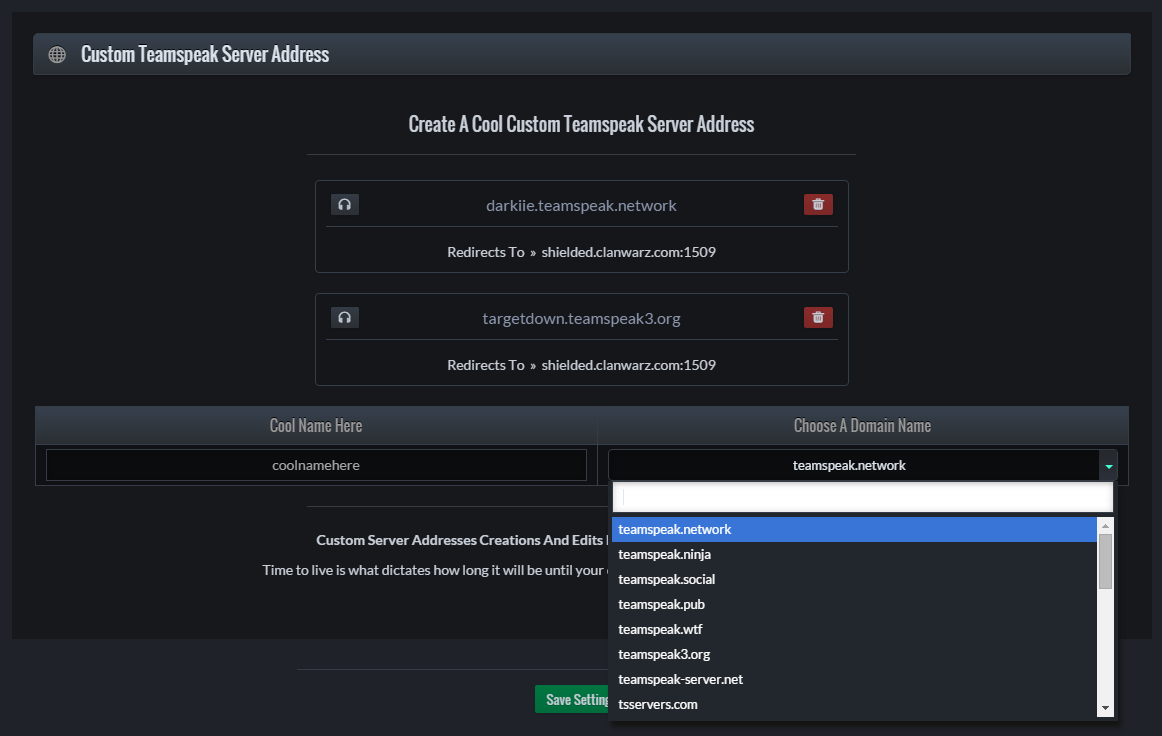Choose teamspeak.pub from the dropdown
This screenshot has width=1162, height=736.
[854, 605]
